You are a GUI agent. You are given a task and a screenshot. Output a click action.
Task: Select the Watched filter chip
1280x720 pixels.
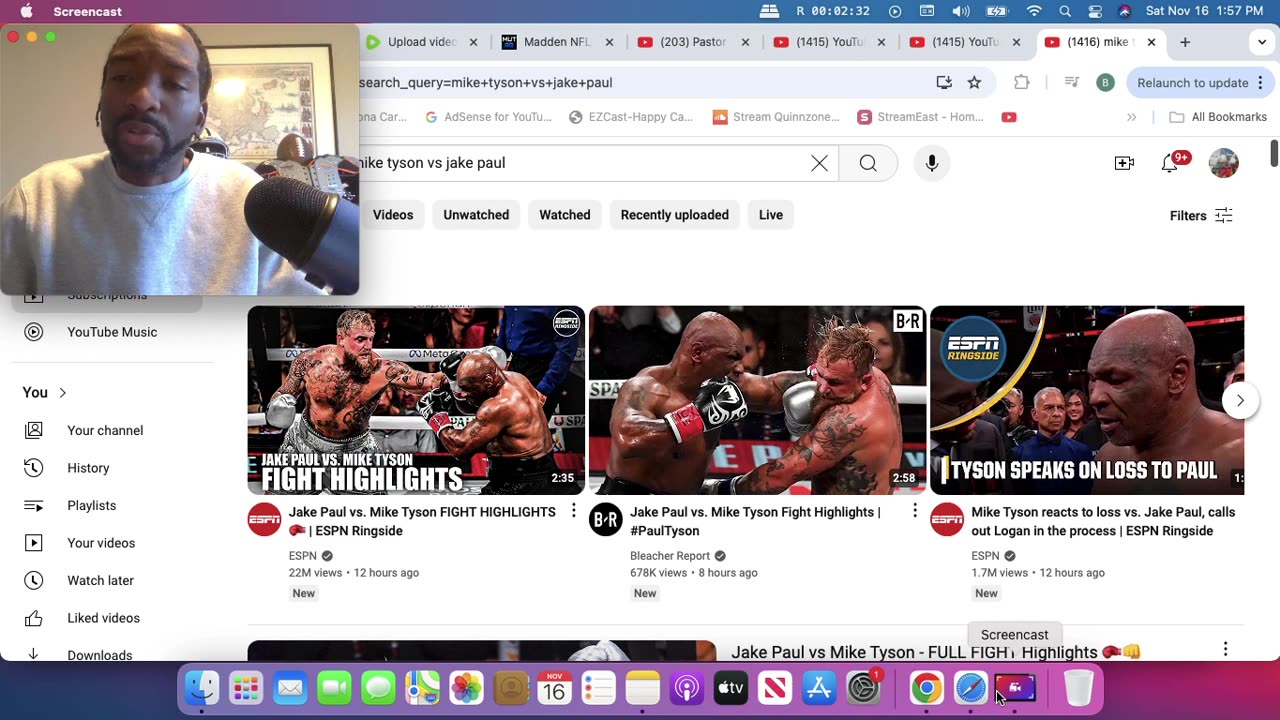coord(565,215)
